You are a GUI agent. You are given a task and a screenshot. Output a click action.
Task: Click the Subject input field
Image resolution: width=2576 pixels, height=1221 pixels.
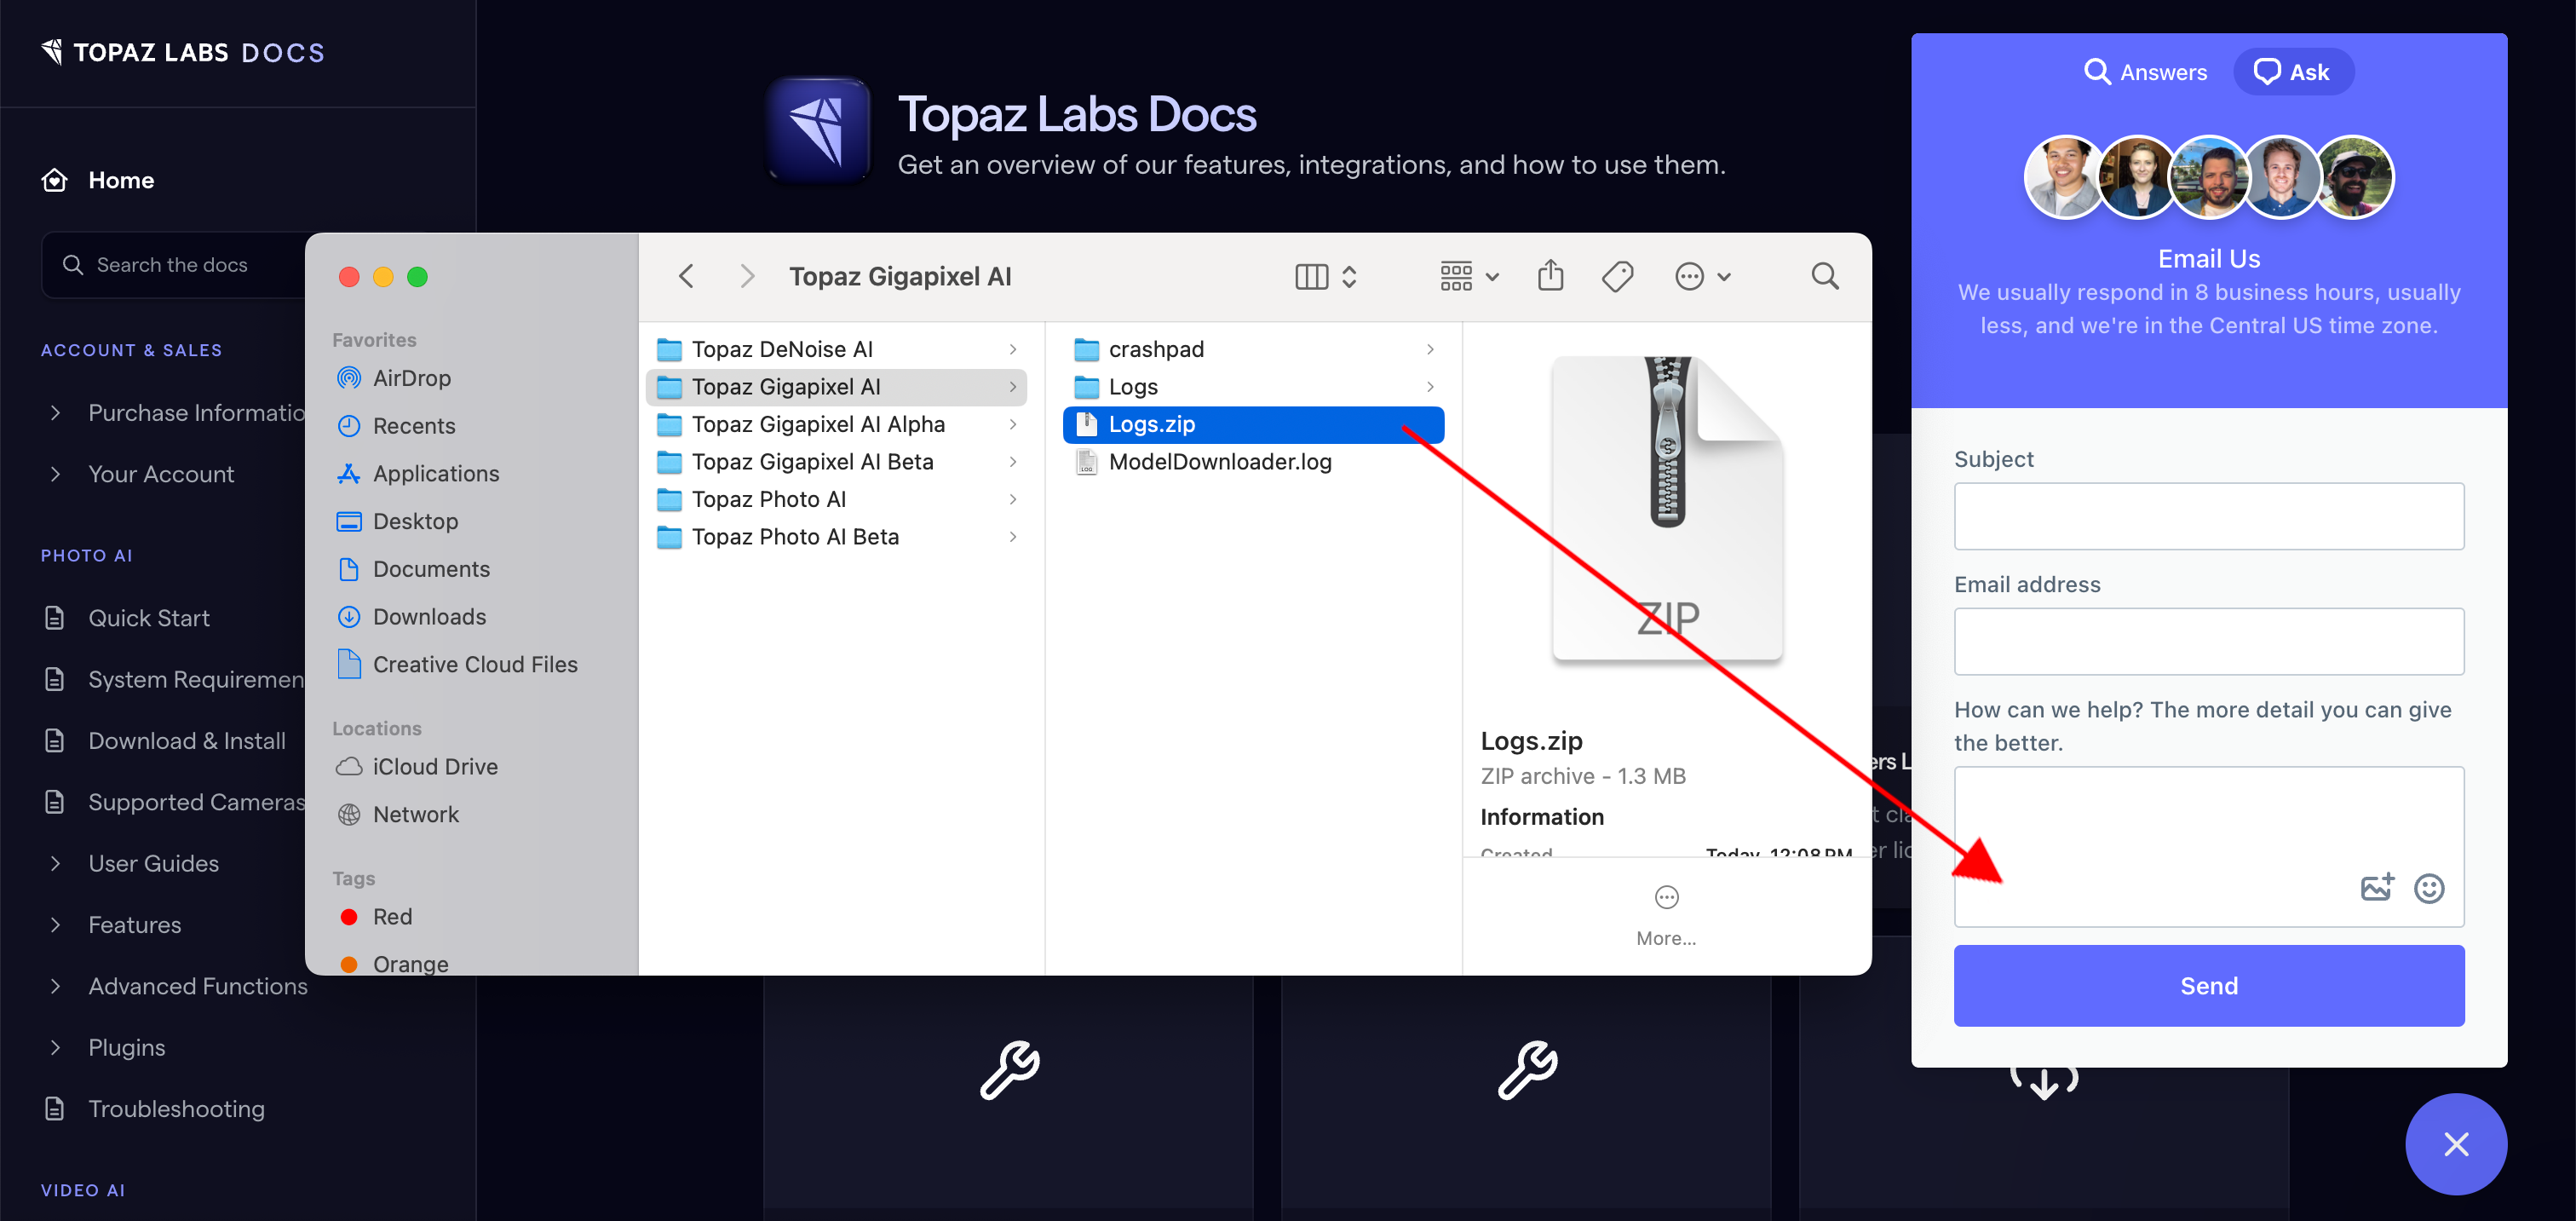point(2208,516)
